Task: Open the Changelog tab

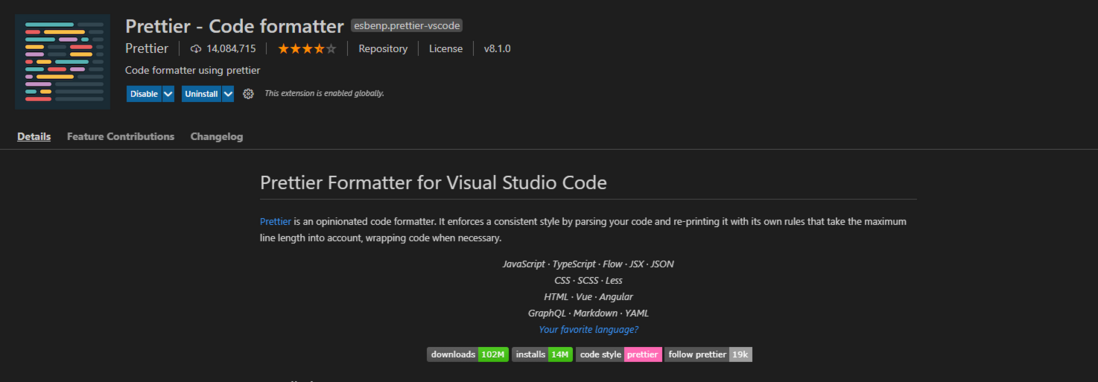Action: coord(216,136)
